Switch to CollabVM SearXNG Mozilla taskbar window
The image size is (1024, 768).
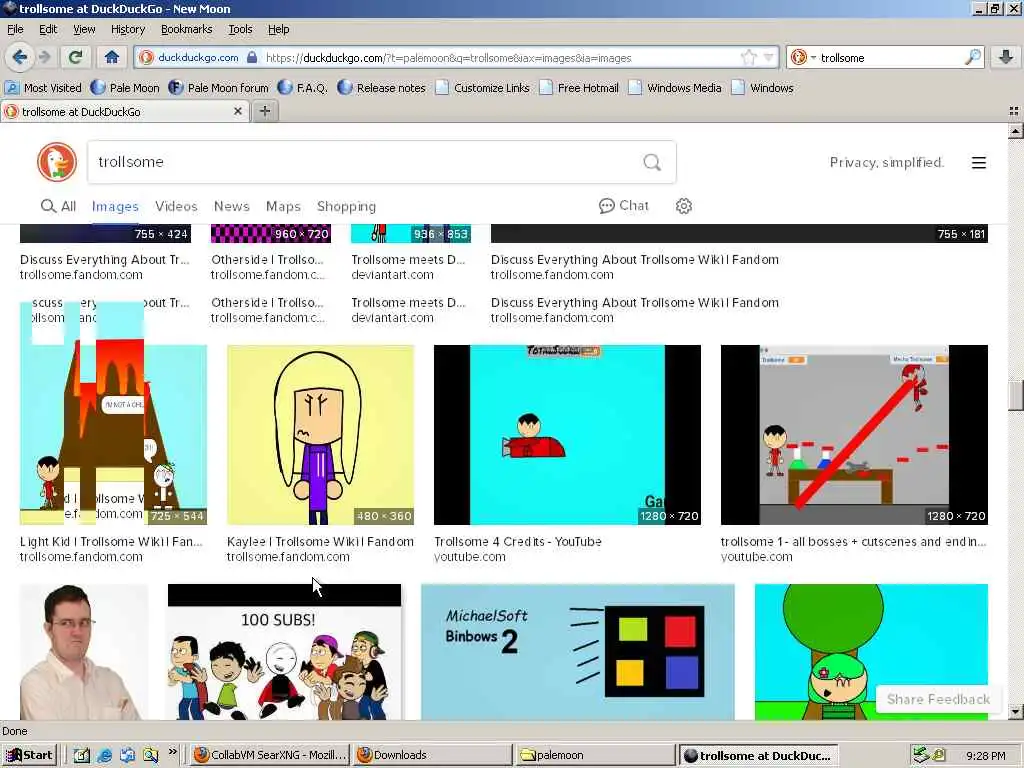(x=270, y=755)
